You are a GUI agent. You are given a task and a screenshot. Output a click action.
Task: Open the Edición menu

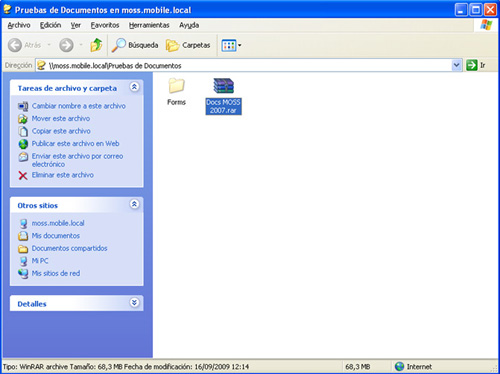pos(50,25)
